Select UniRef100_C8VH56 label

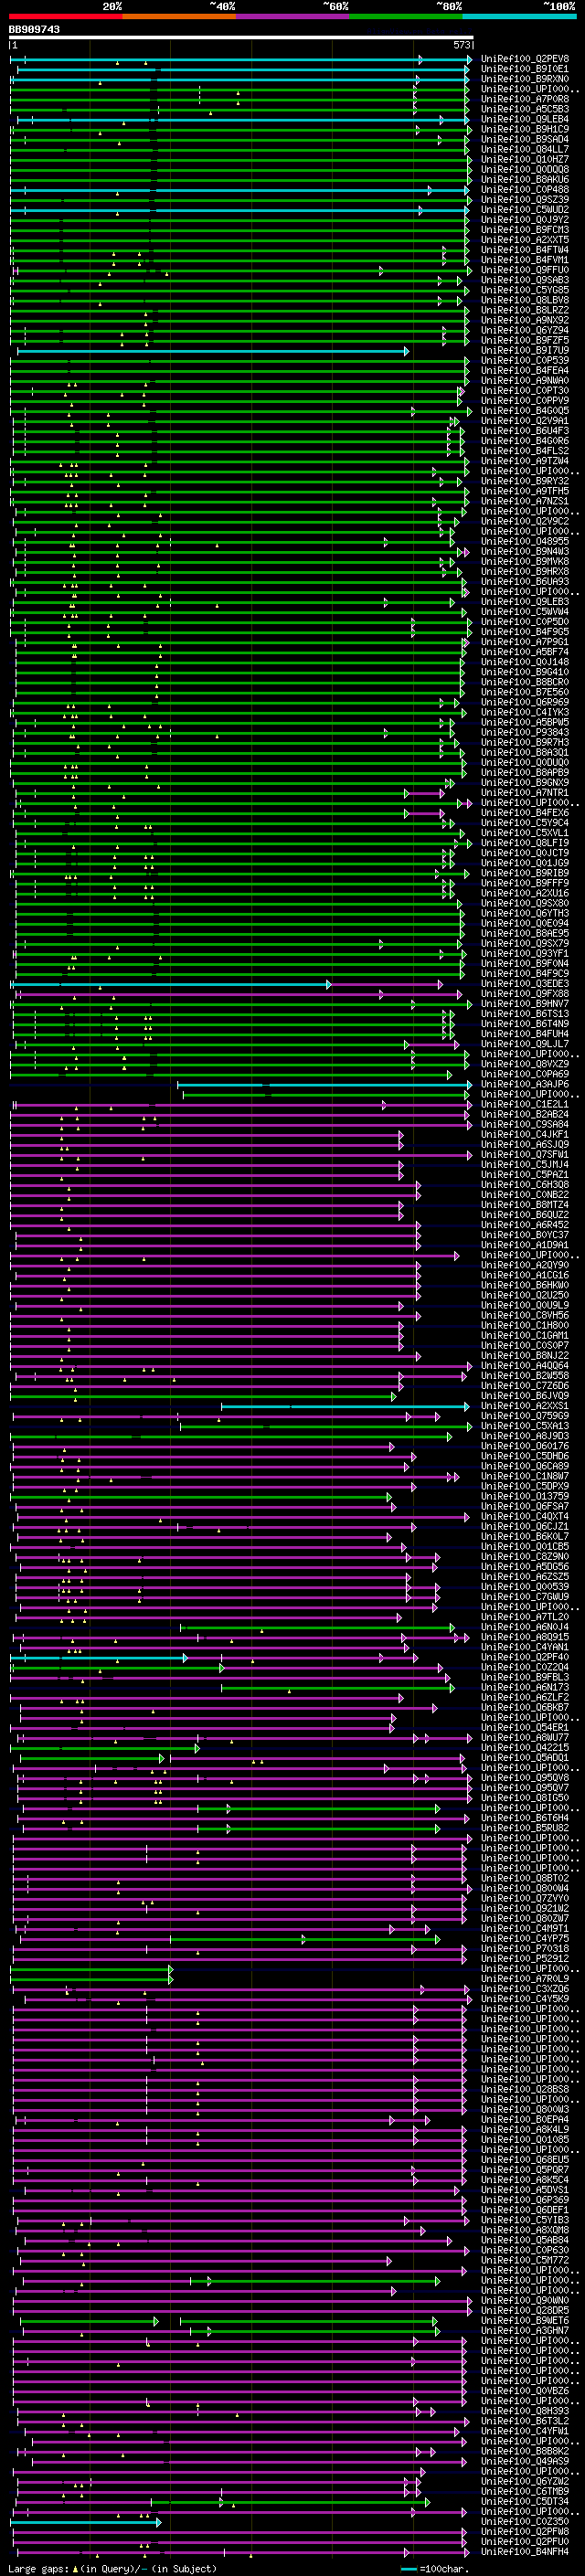(525, 1315)
